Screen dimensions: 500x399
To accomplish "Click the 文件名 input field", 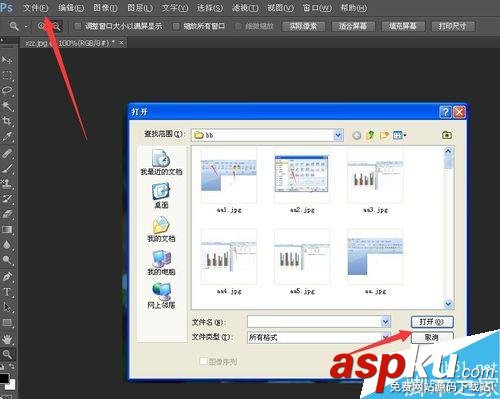I will [x=314, y=322].
